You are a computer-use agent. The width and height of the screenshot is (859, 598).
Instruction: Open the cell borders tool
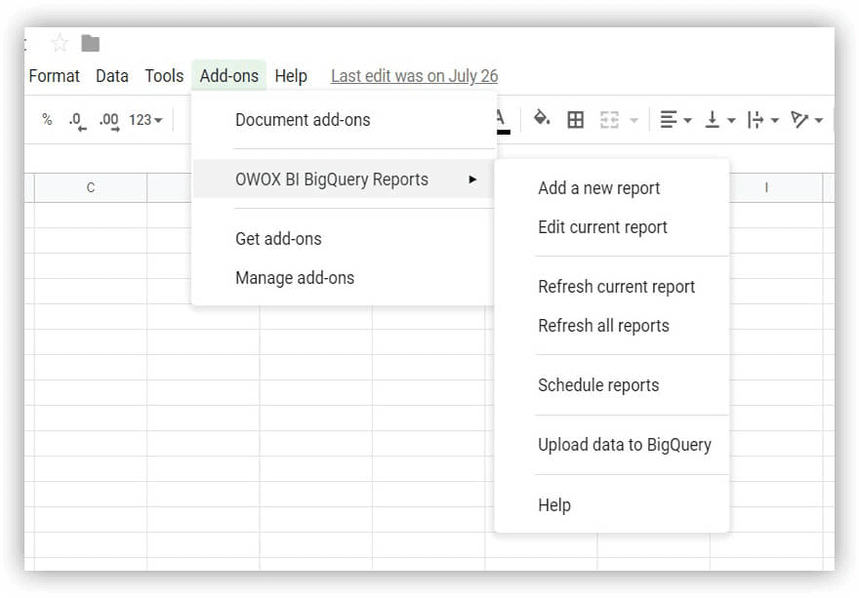point(575,120)
